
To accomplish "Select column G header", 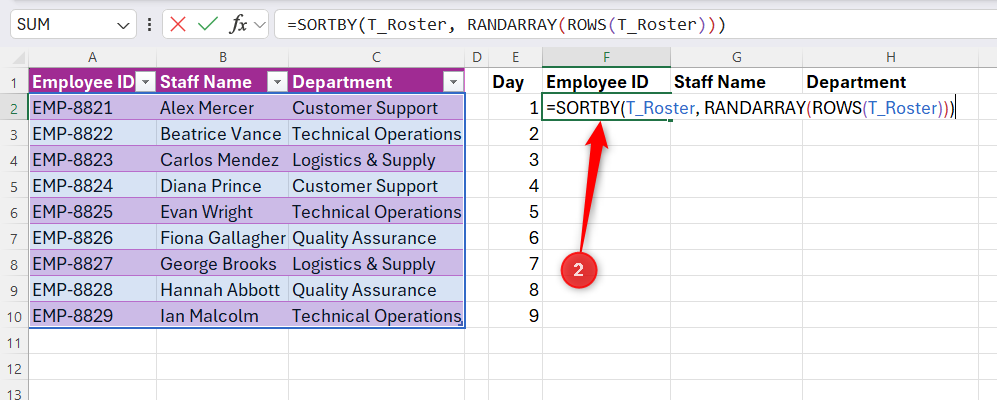I will (x=736, y=57).
